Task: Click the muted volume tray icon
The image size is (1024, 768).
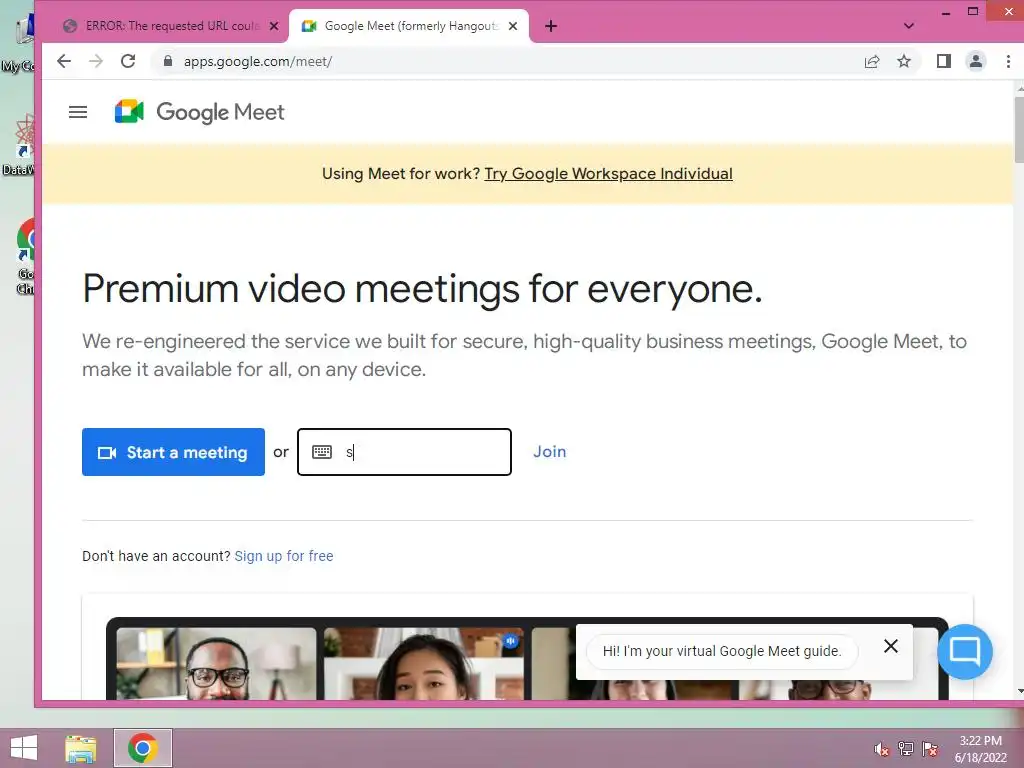Action: (882, 749)
